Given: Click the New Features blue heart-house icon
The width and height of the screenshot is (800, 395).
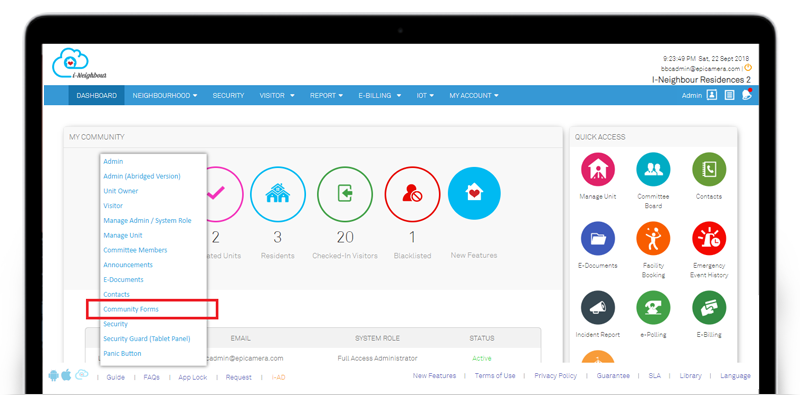Looking at the screenshot, I should click(474, 193).
